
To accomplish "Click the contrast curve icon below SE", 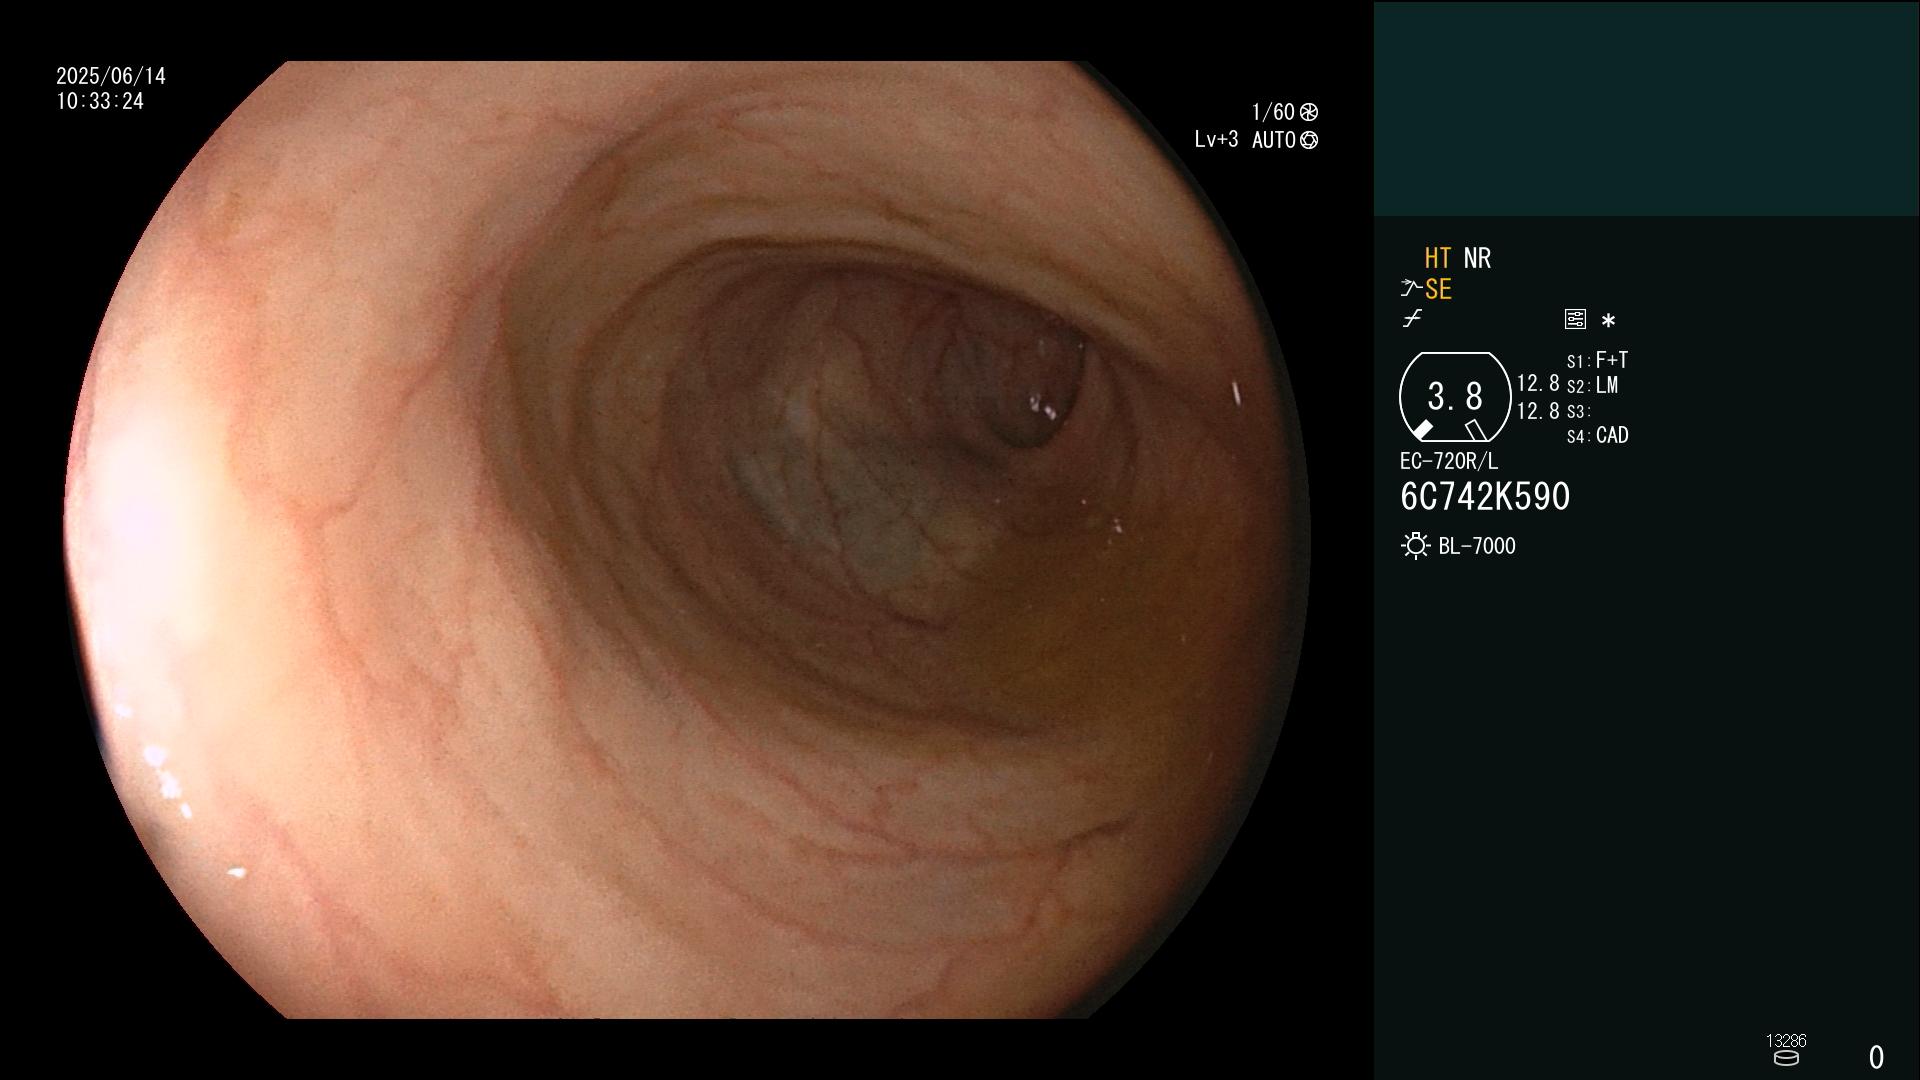I will pyautogui.click(x=1412, y=319).
